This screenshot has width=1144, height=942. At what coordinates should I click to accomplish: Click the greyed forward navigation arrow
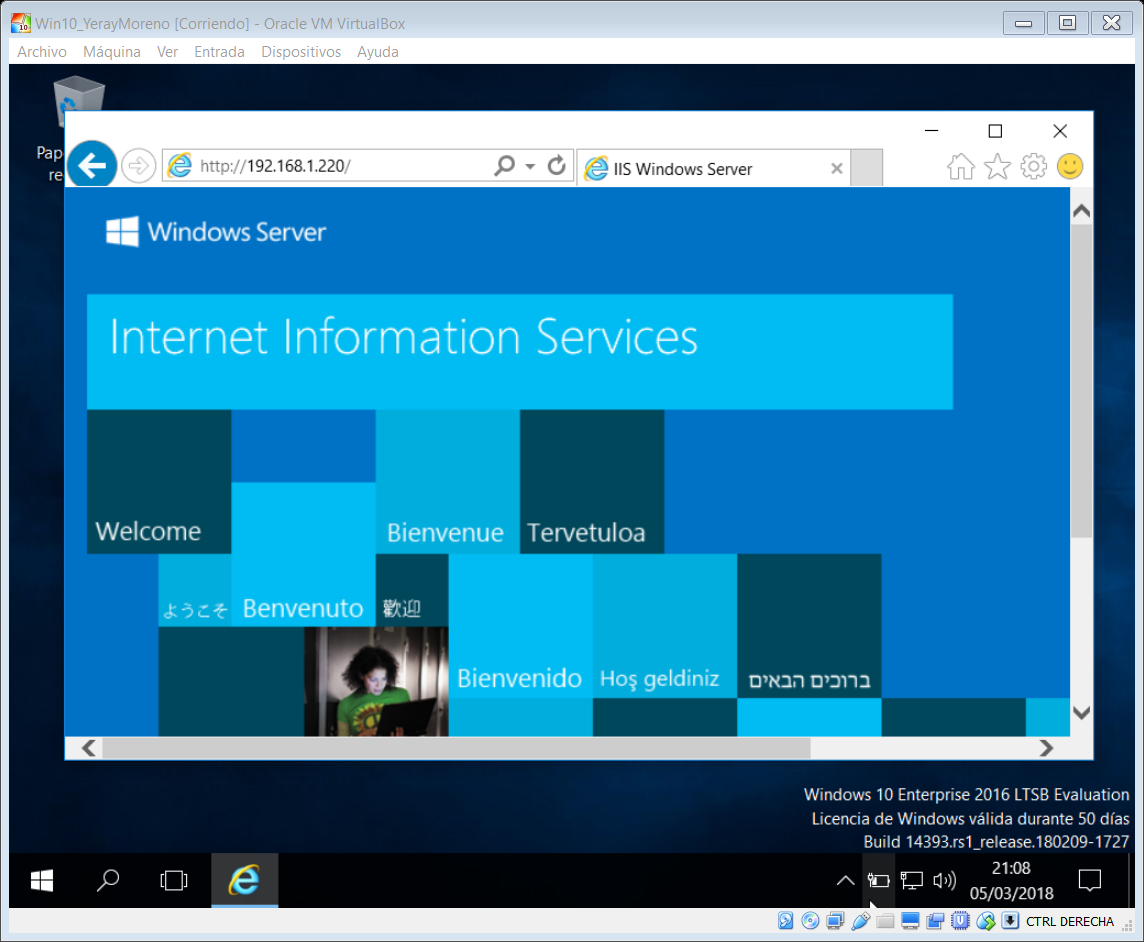(x=138, y=166)
